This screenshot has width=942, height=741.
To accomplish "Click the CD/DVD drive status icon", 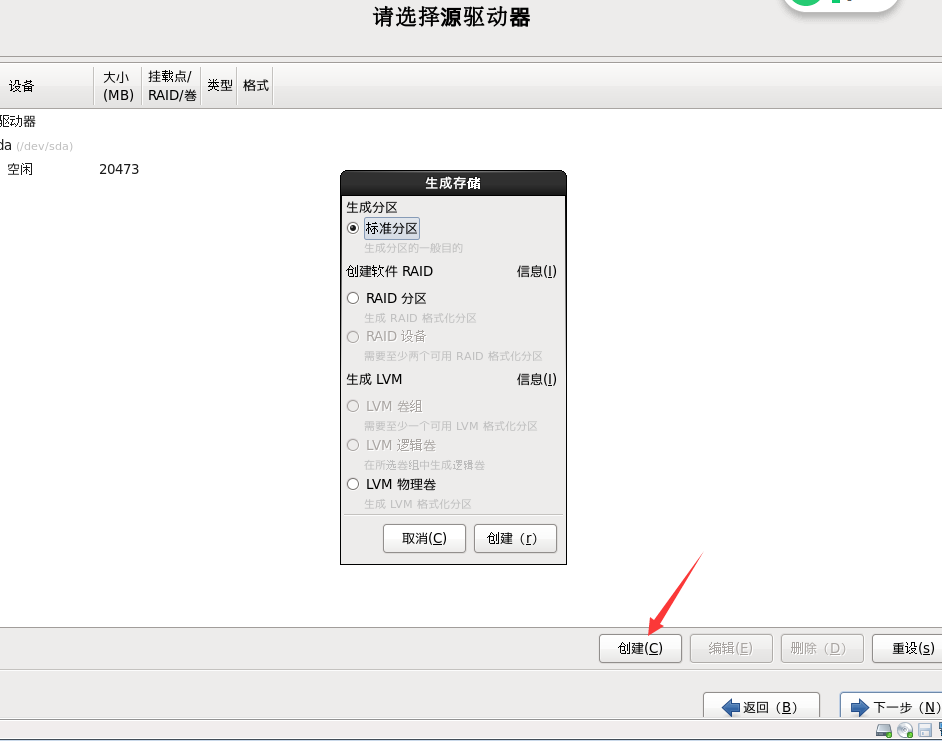I will tap(905, 730).
